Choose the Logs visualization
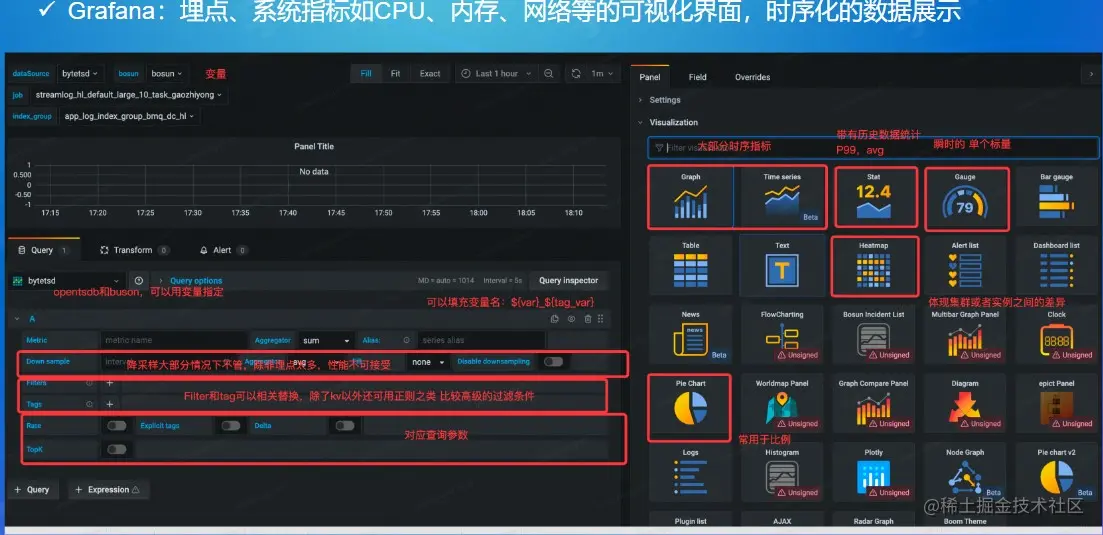Viewport: 1103px width, 535px height. [691, 472]
